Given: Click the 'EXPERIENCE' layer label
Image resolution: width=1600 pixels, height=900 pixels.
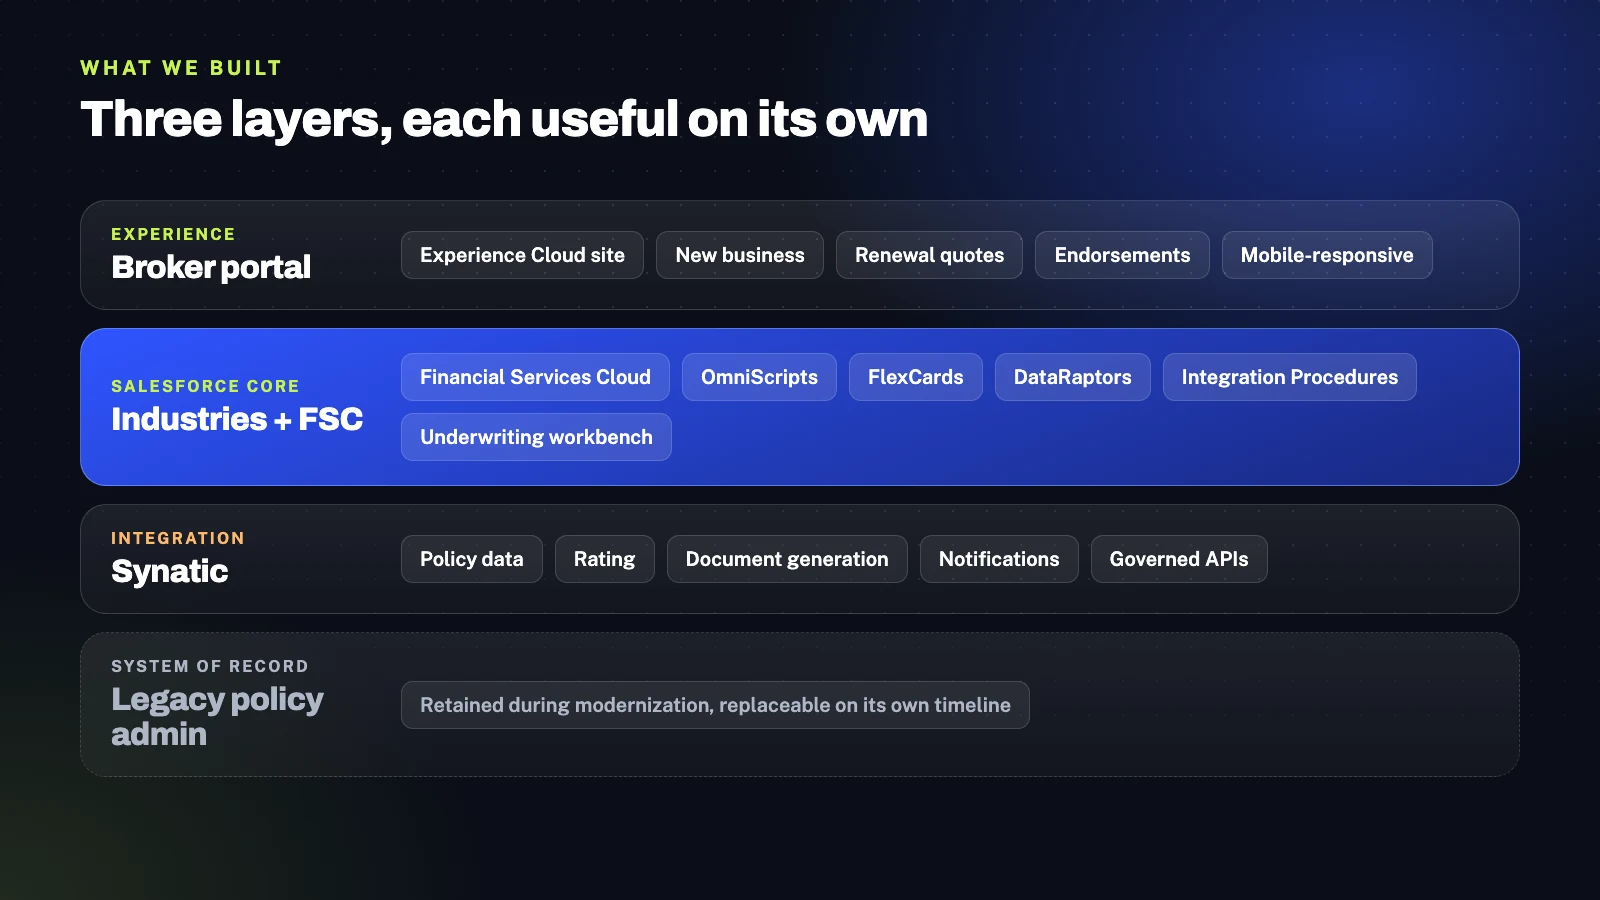Looking at the screenshot, I should click(173, 234).
